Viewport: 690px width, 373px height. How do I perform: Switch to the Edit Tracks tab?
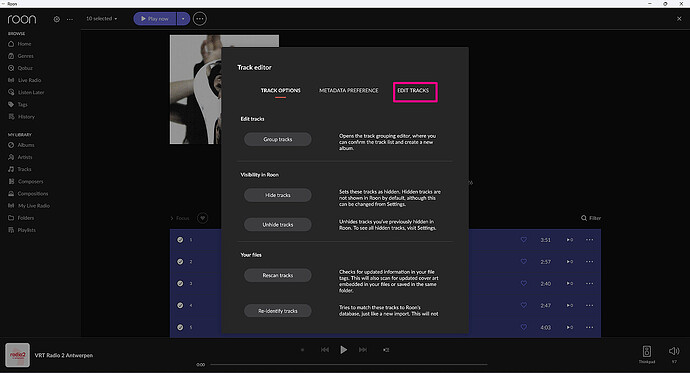point(413,91)
